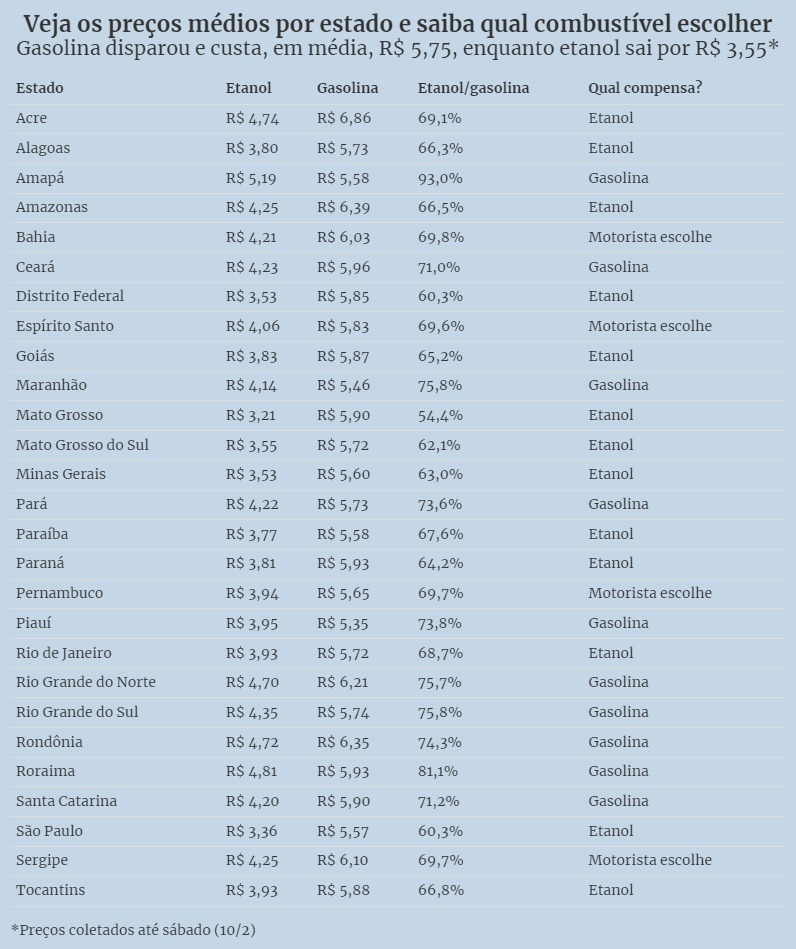Select the Tocantins row name
Image resolution: width=796 pixels, height=949 pixels.
coord(50,890)
